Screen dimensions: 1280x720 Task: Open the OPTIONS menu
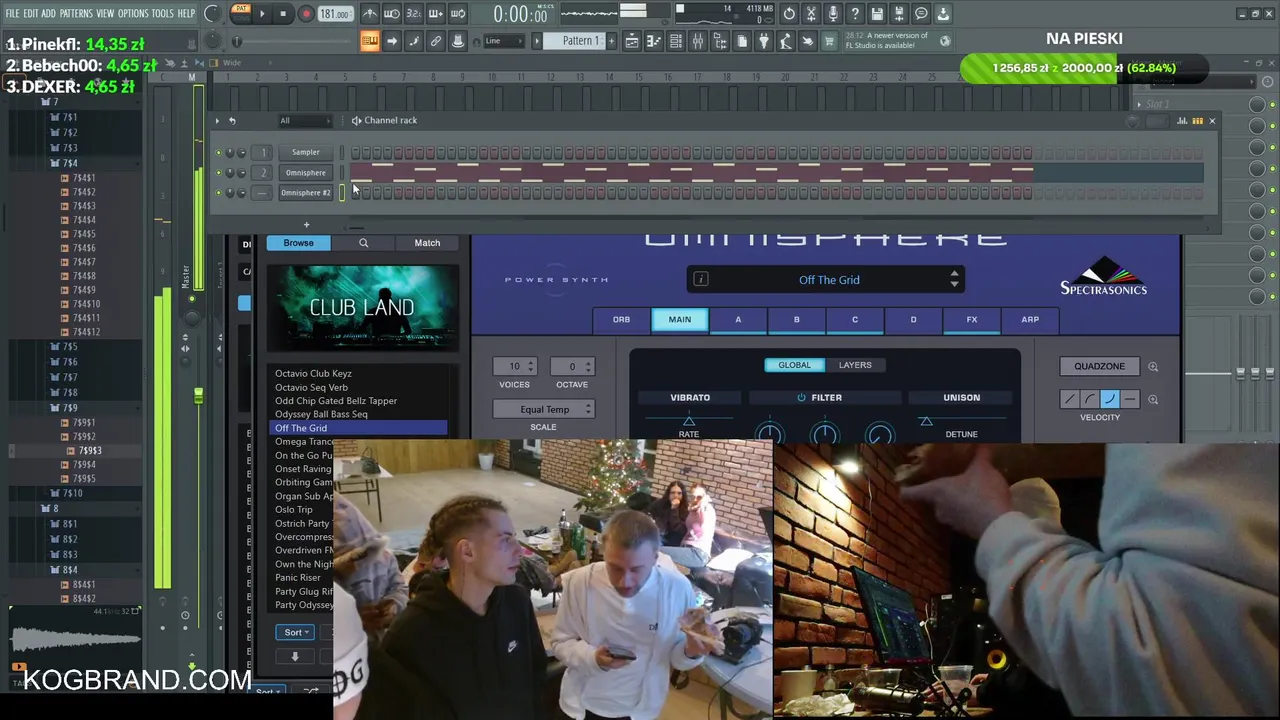(x=133, y=14)
